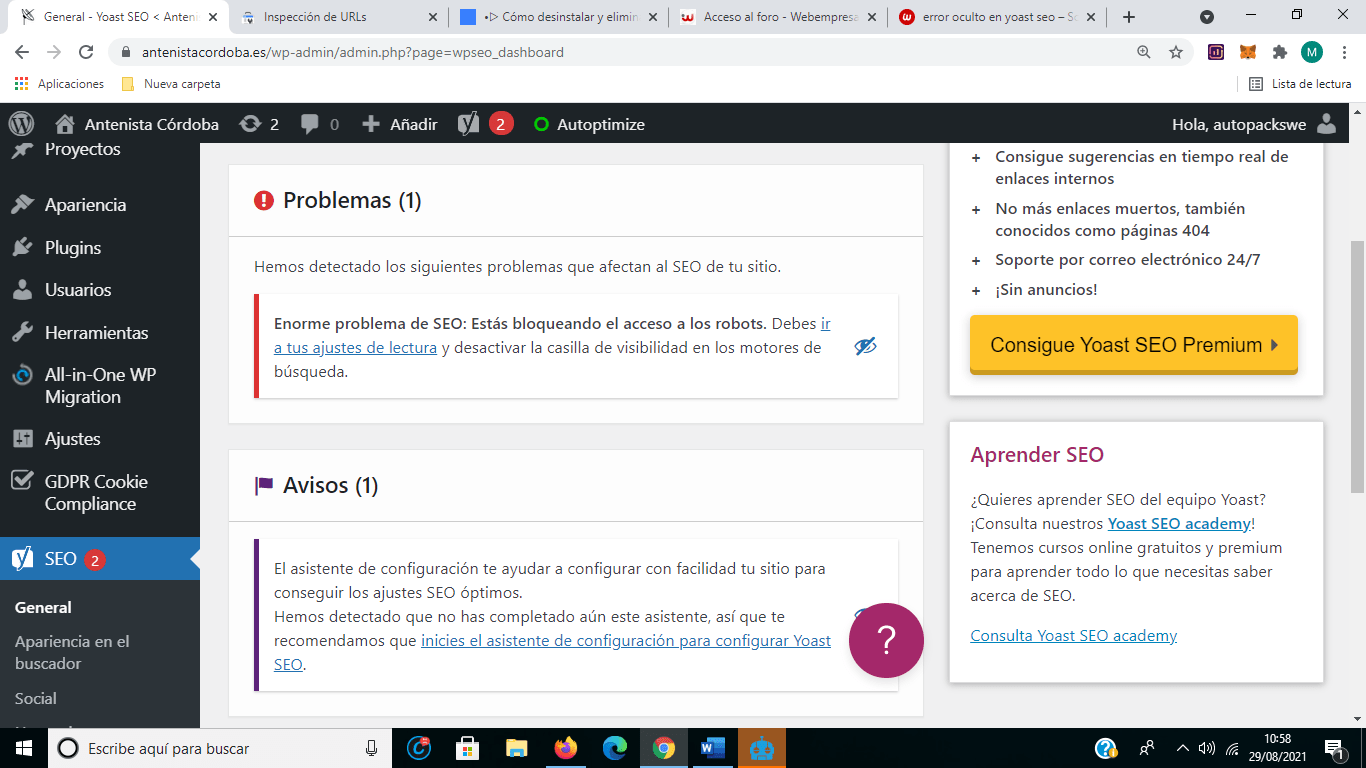Image resolution: width=1366 pixels, height=768 pixels.
Task: Open Apariencia en el buscador submenu
Action: [72, 652]
